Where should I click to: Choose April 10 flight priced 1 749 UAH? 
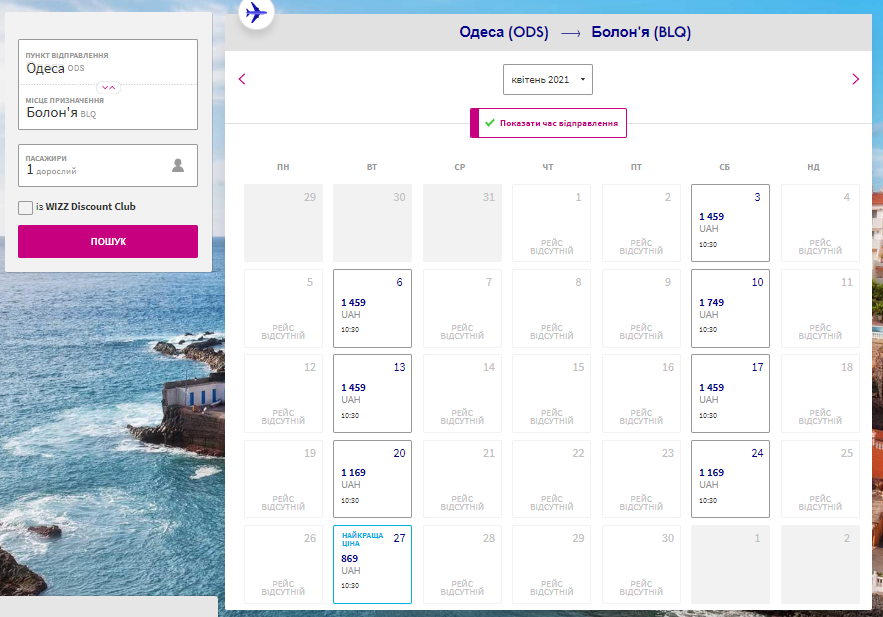click(730, 308)
